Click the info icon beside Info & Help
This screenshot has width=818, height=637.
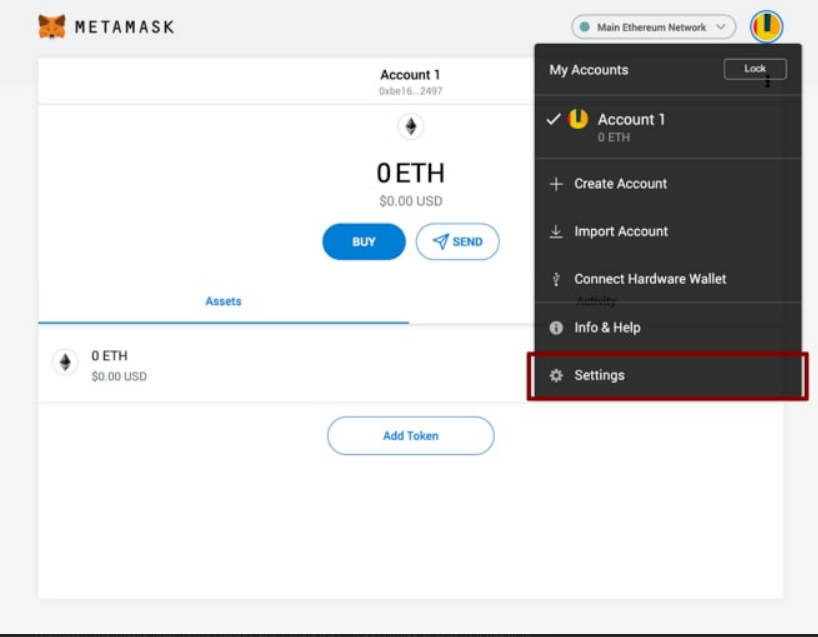point(556,328)
